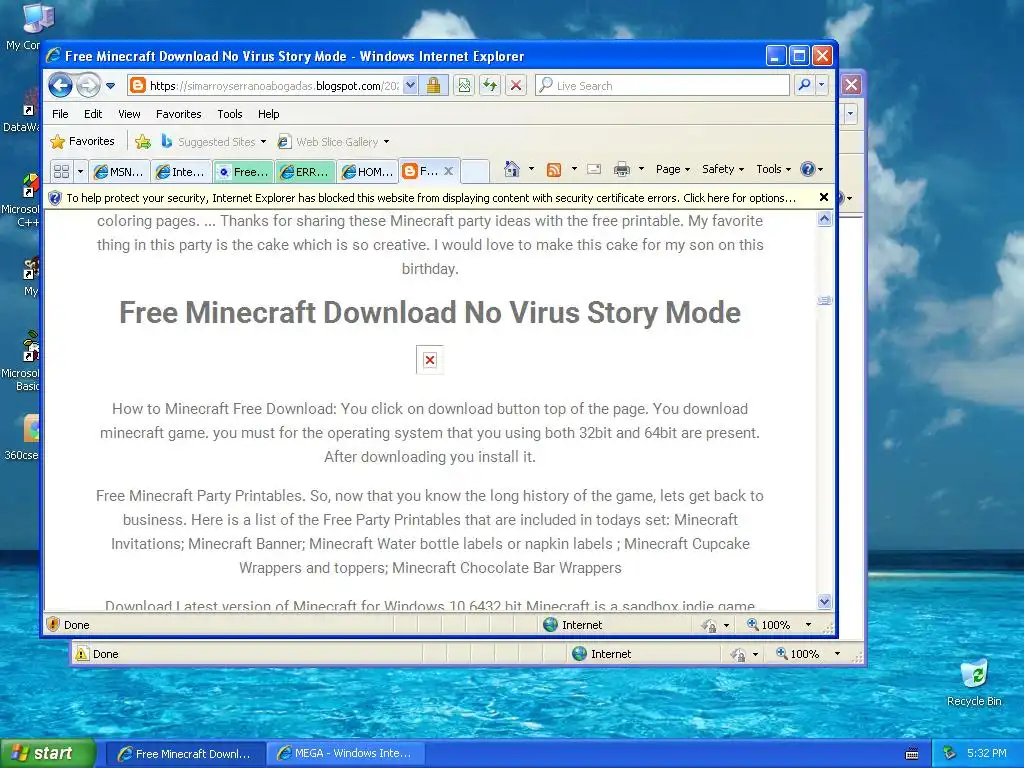The height and width of the screenshot is (768, 1024).
Task: Dismiss the information bar with its X
Action: (824, 197)
